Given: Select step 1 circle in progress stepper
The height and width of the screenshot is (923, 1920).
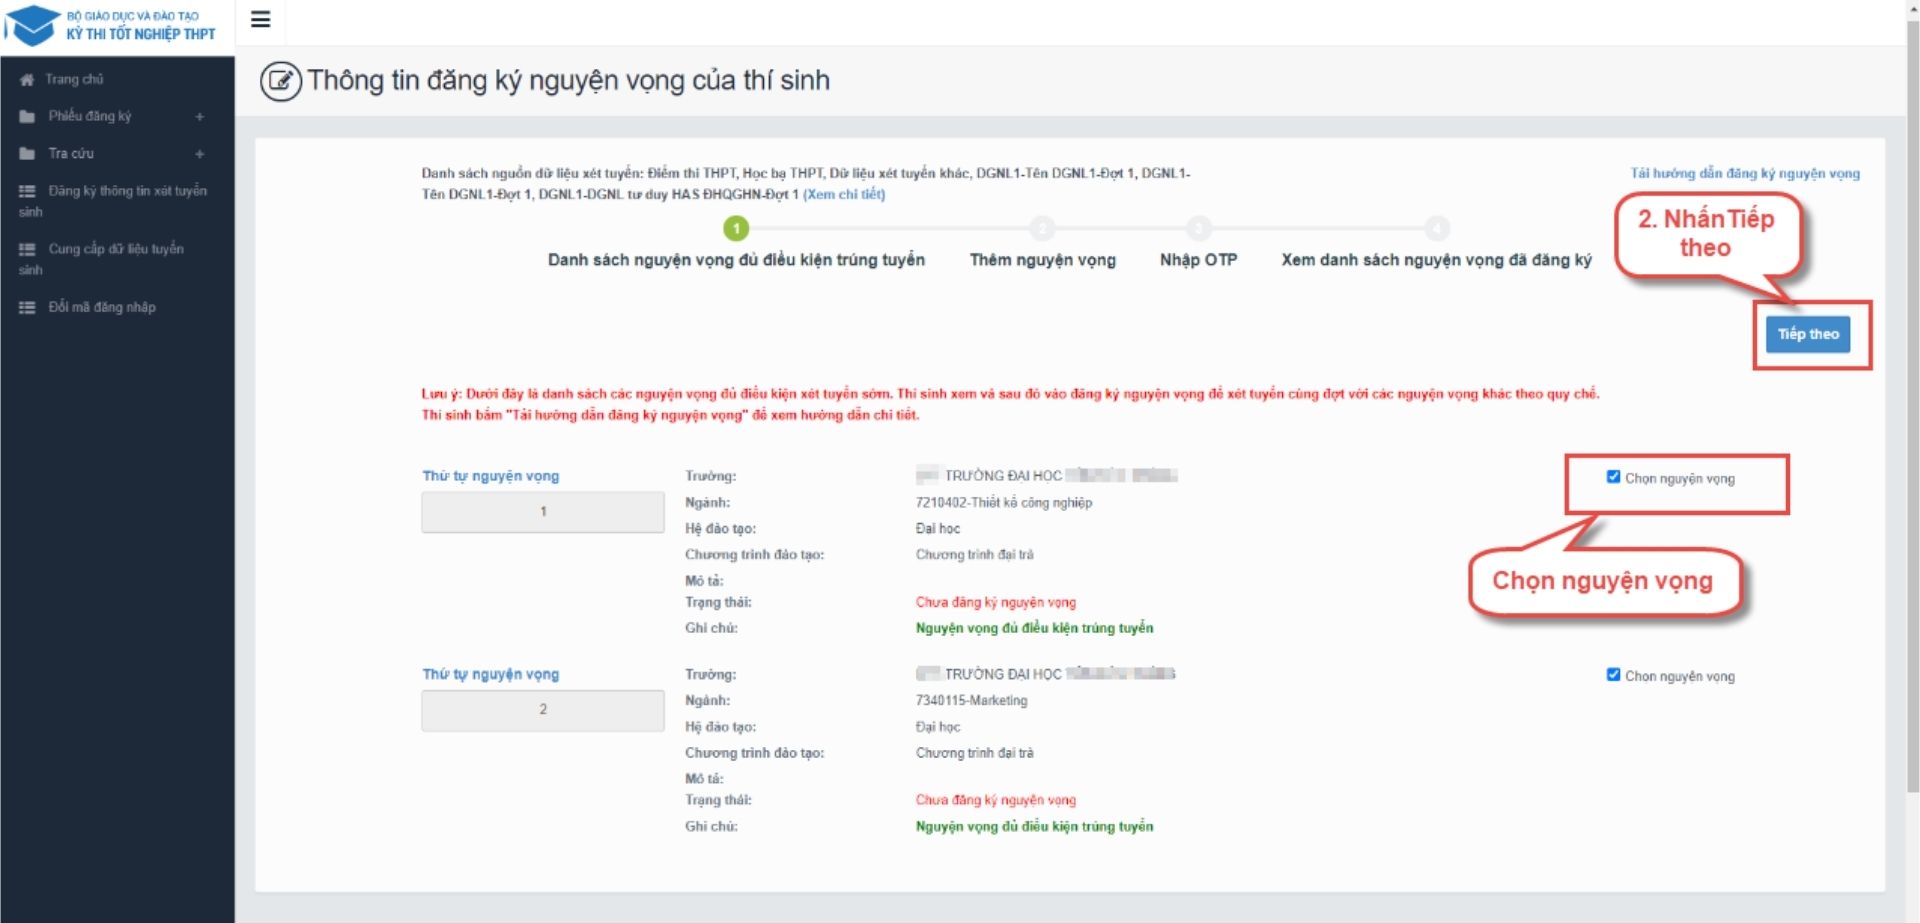Looking at the screenshot, I should pos(736,229).
